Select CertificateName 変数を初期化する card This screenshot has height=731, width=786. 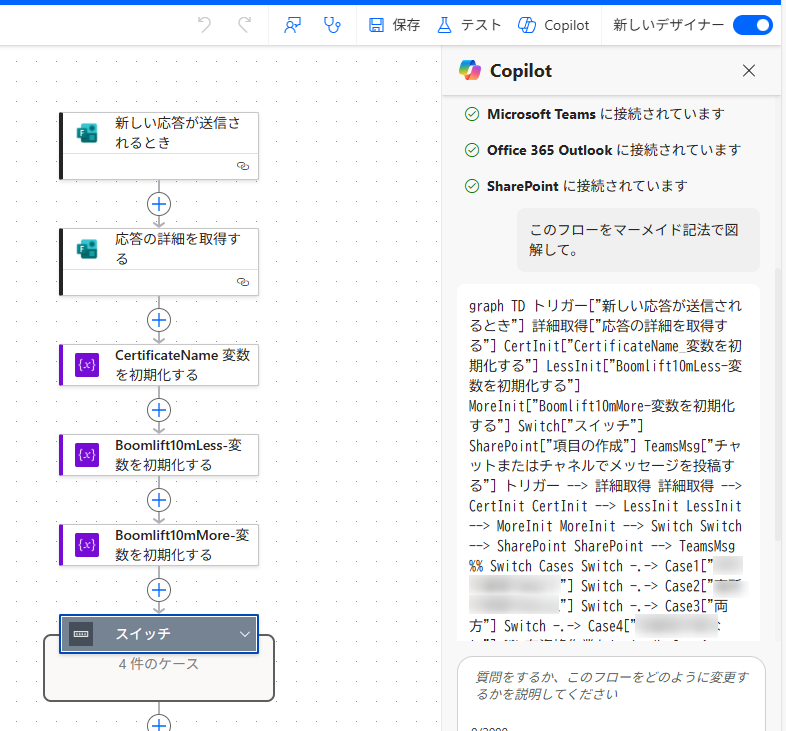[159, 365]
